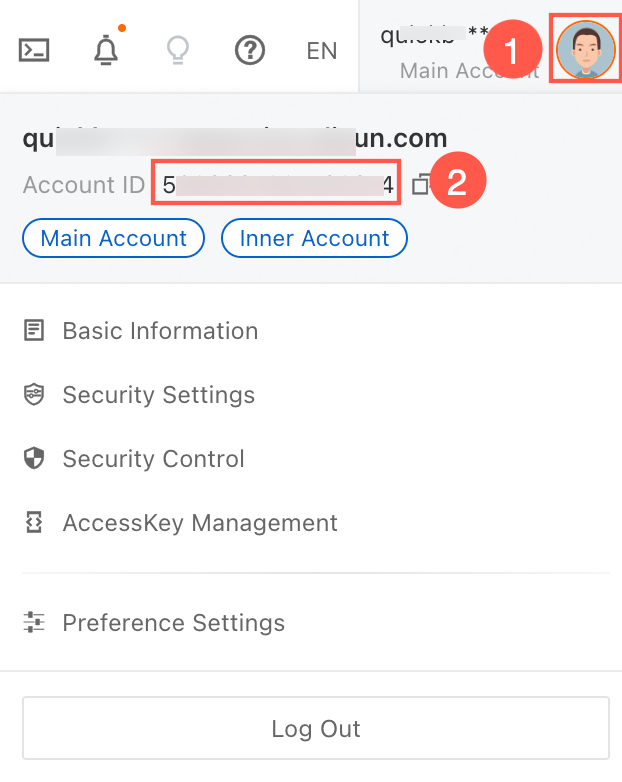Copy the Account ID with copy icon
This screenshot has width=622, height=782.
click(420, 185)
